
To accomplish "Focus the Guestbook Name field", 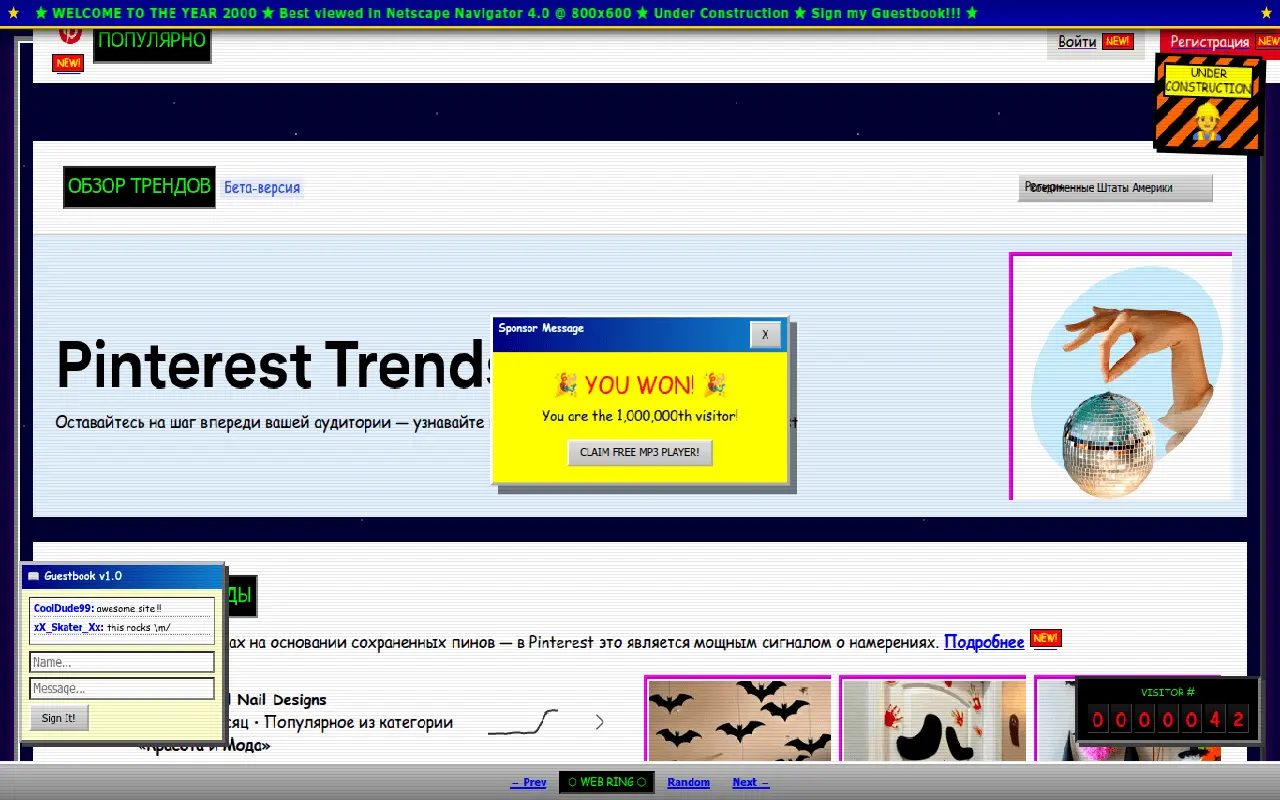I will click(x=122, y=662).
